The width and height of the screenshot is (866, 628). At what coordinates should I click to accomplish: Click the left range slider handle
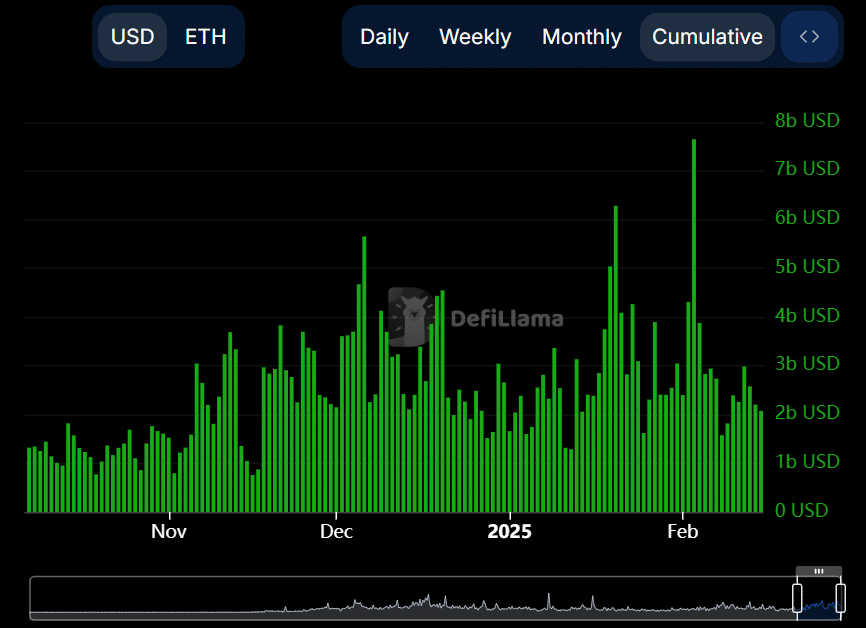point(797,597)
